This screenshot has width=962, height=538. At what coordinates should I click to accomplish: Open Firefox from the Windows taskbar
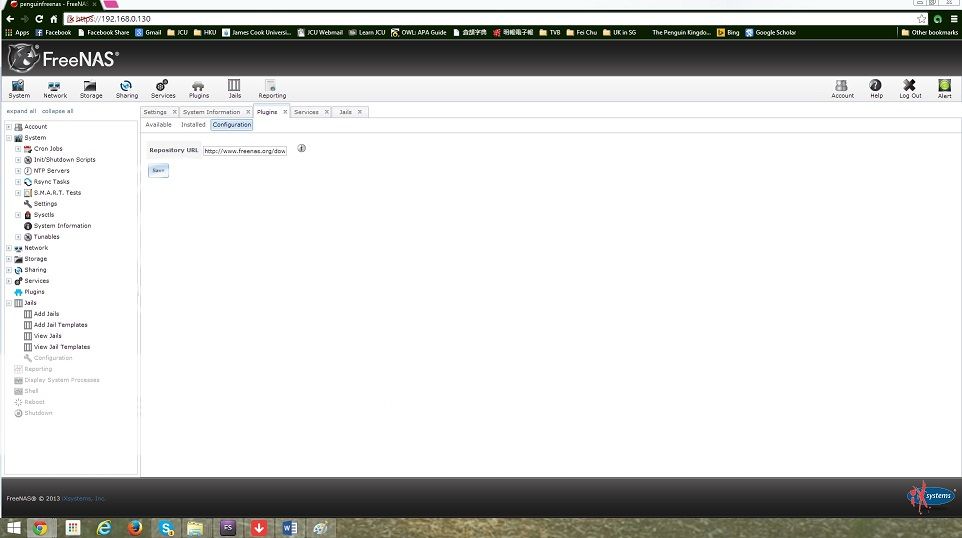[135, 527]
